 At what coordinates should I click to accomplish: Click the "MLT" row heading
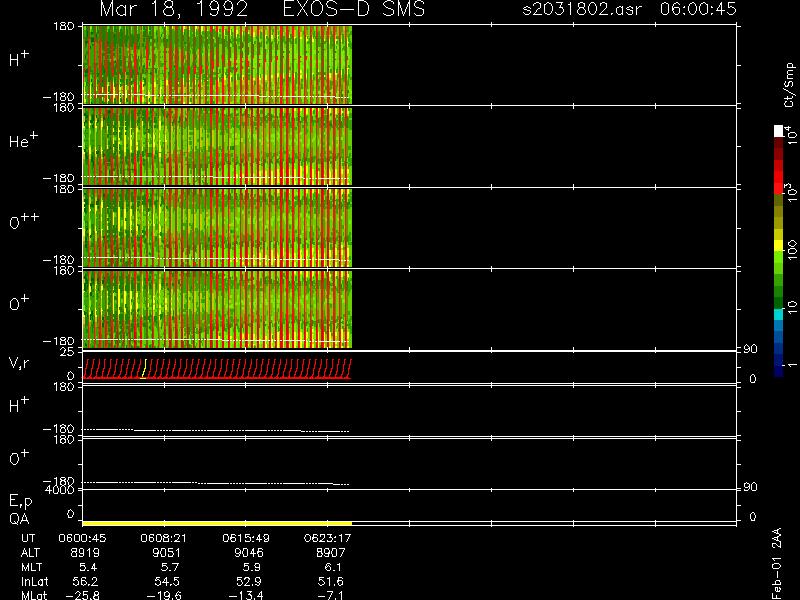coord(31,567)
